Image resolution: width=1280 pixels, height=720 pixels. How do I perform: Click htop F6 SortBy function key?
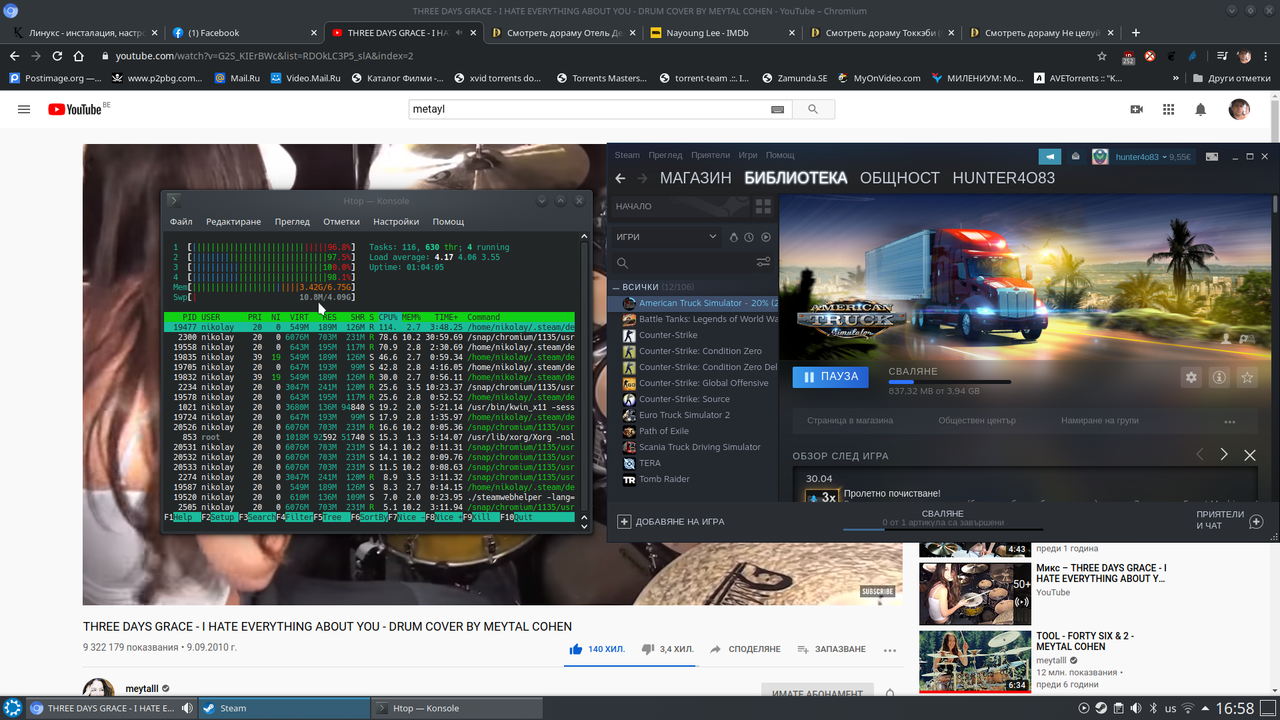point(367,517)
